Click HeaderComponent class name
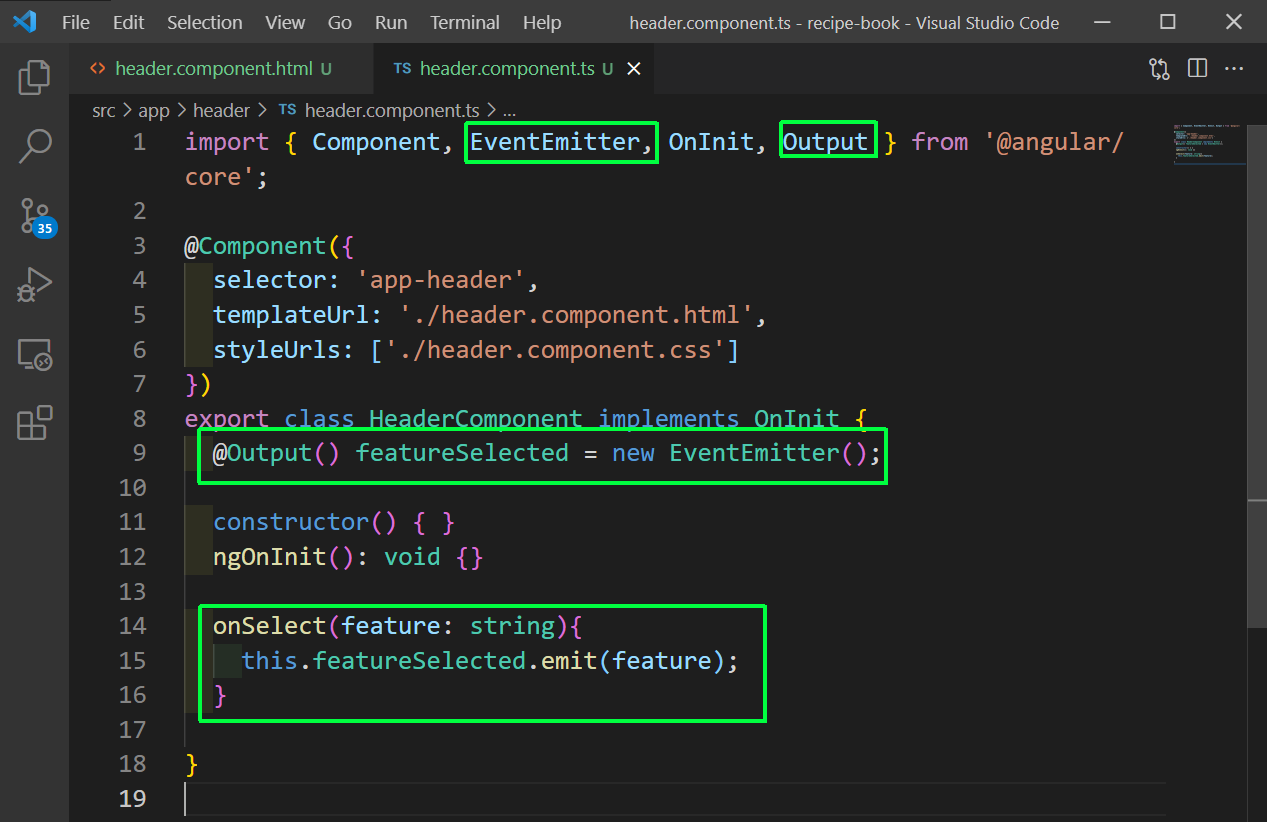Image resolution: width=1267 pixels, height=822 pixels. point(476,419)
